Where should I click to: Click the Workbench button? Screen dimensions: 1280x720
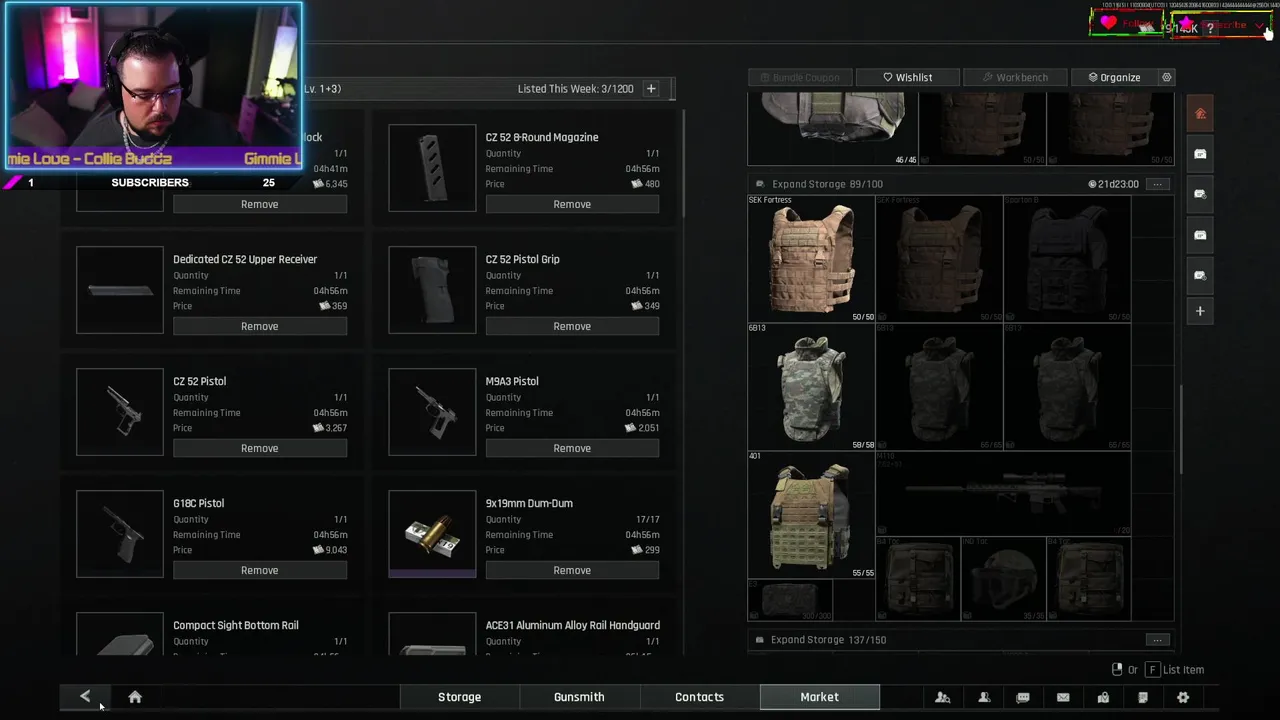[1015, 77]
